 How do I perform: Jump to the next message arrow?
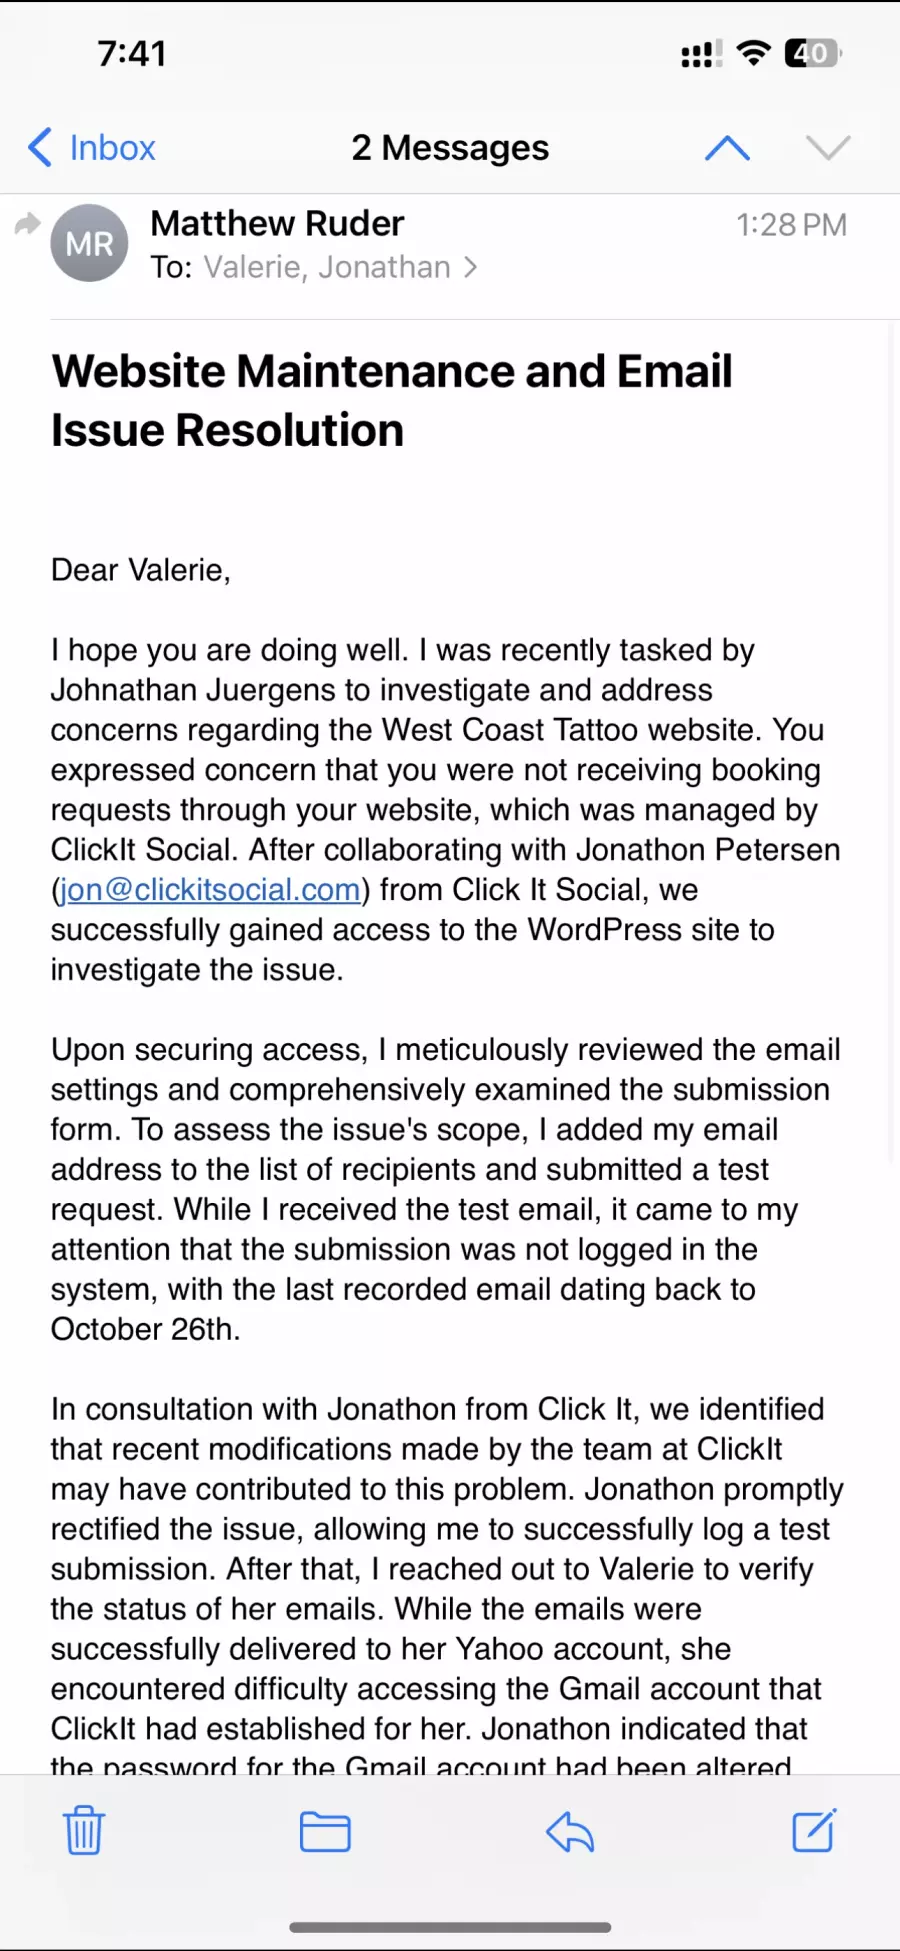pyautogui.click(x=828, y=148)
